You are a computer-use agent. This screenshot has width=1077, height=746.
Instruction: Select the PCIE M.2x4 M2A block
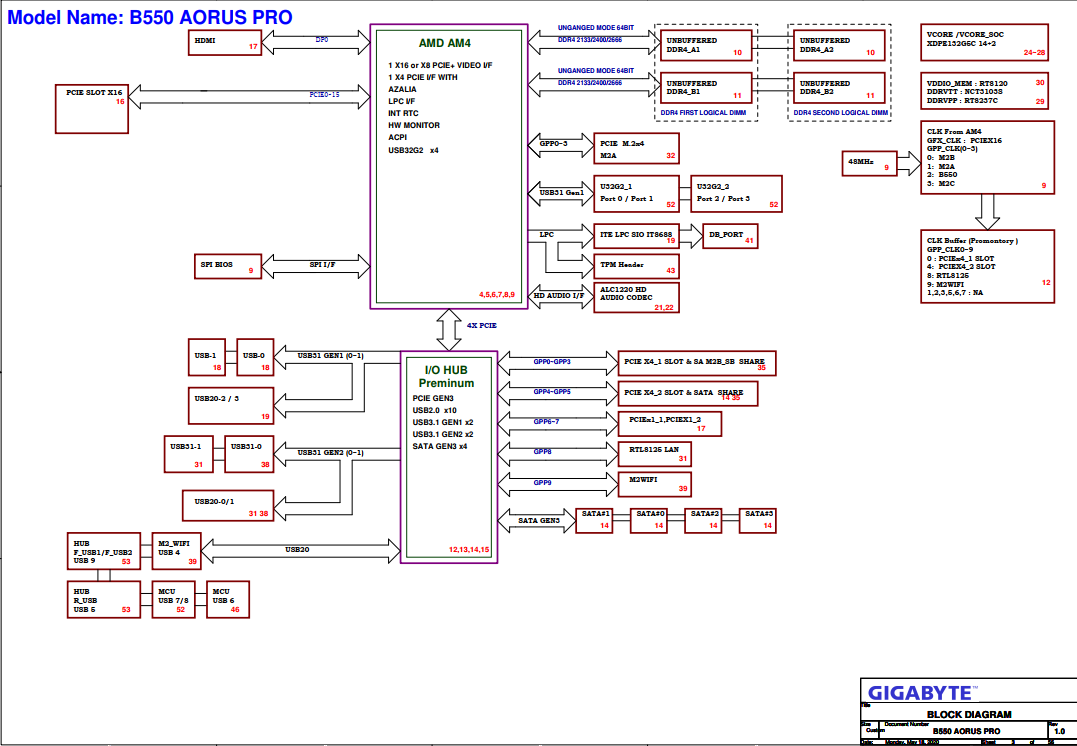[637, 148]
